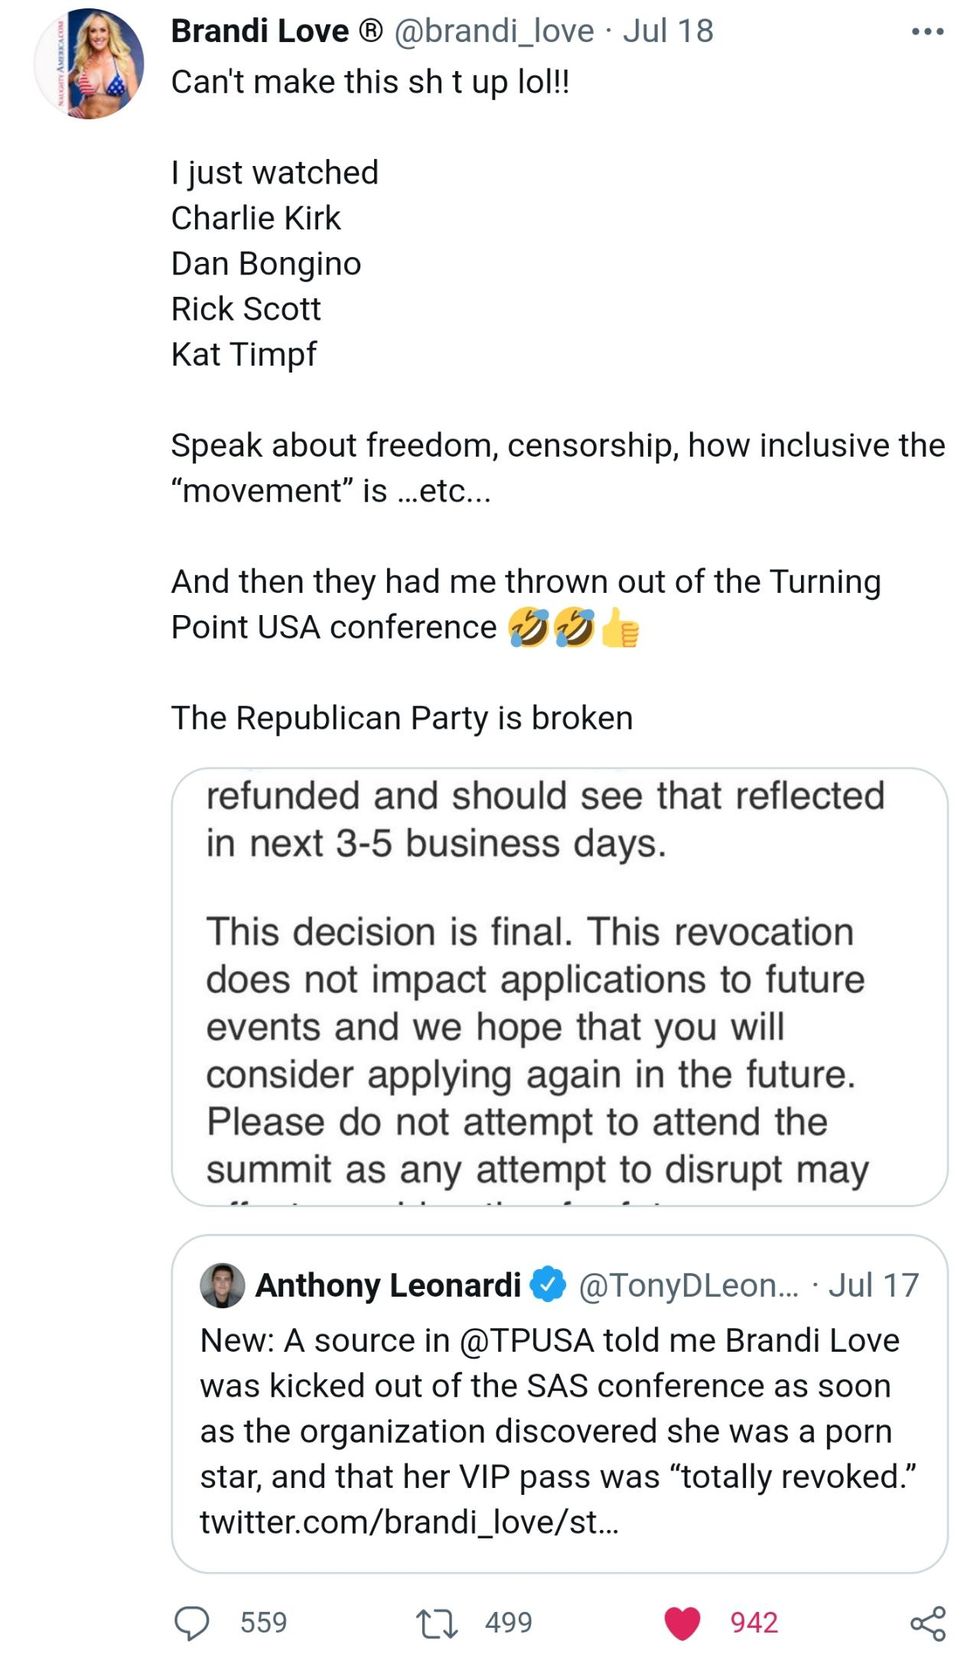Tap the Jul 17 quoted tweet date
980x1673 pixels.
point(873,1285)
